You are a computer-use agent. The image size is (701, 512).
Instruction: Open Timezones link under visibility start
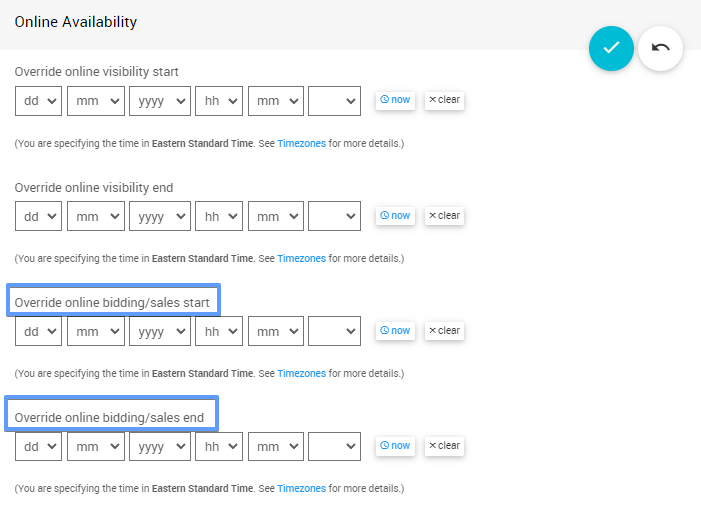301,144
